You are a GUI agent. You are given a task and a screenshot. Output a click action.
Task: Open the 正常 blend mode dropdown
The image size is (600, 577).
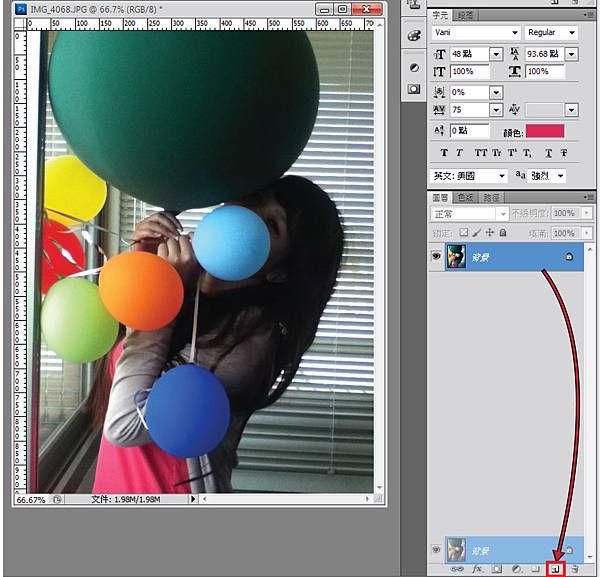(x=469, y=214)
